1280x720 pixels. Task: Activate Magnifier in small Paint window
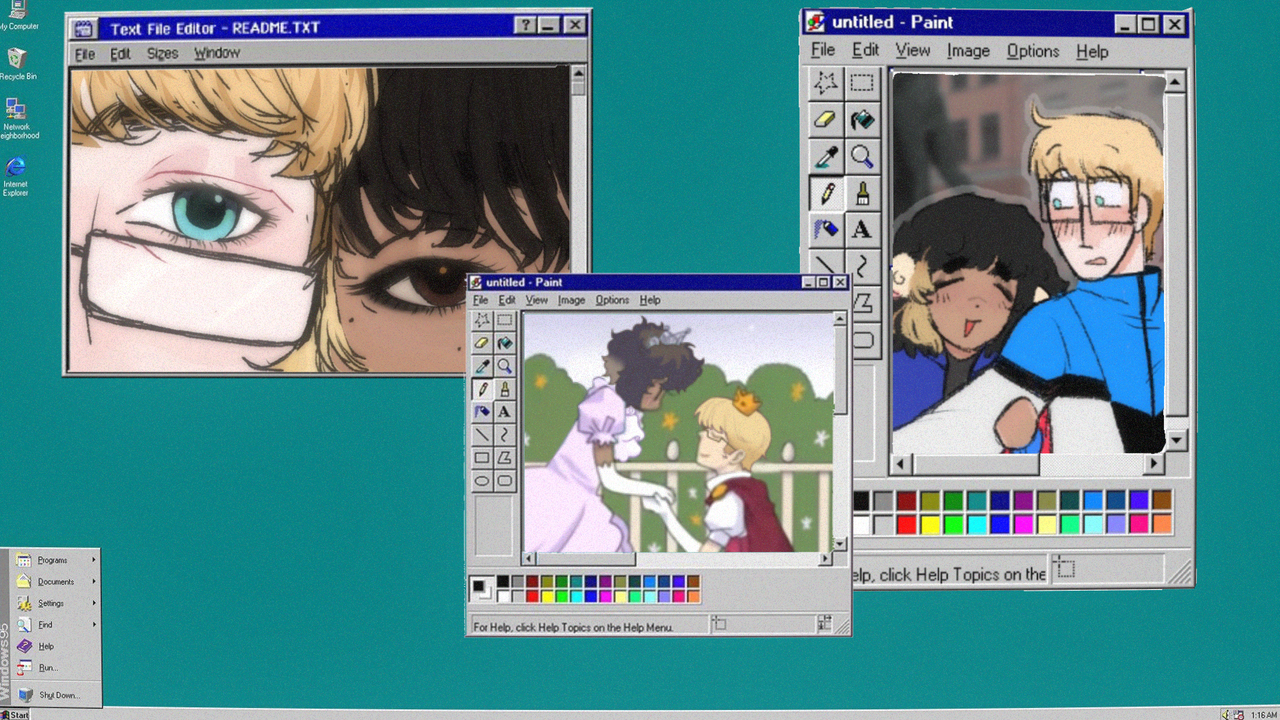[x=504, y=366]
